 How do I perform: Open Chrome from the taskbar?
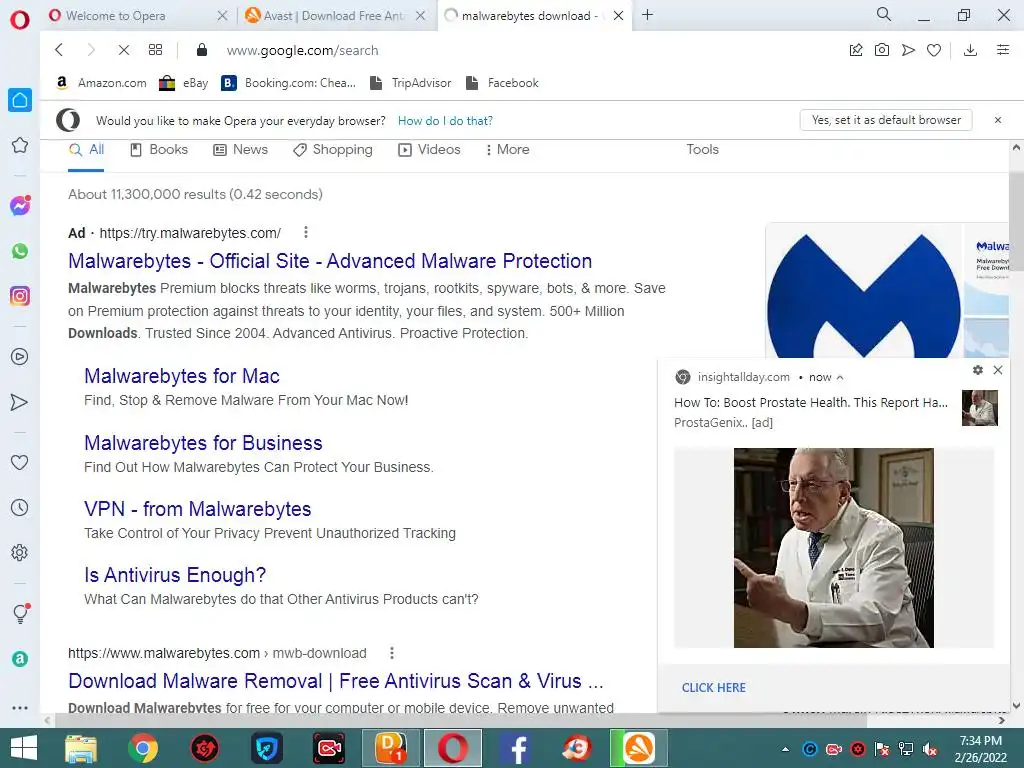point(142,748)
